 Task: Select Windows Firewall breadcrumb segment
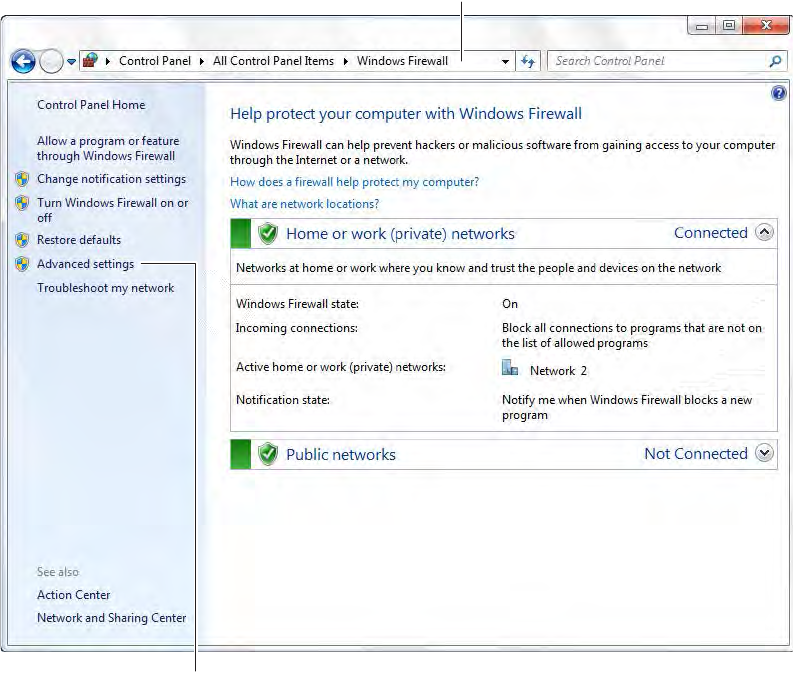pos(402,61)
